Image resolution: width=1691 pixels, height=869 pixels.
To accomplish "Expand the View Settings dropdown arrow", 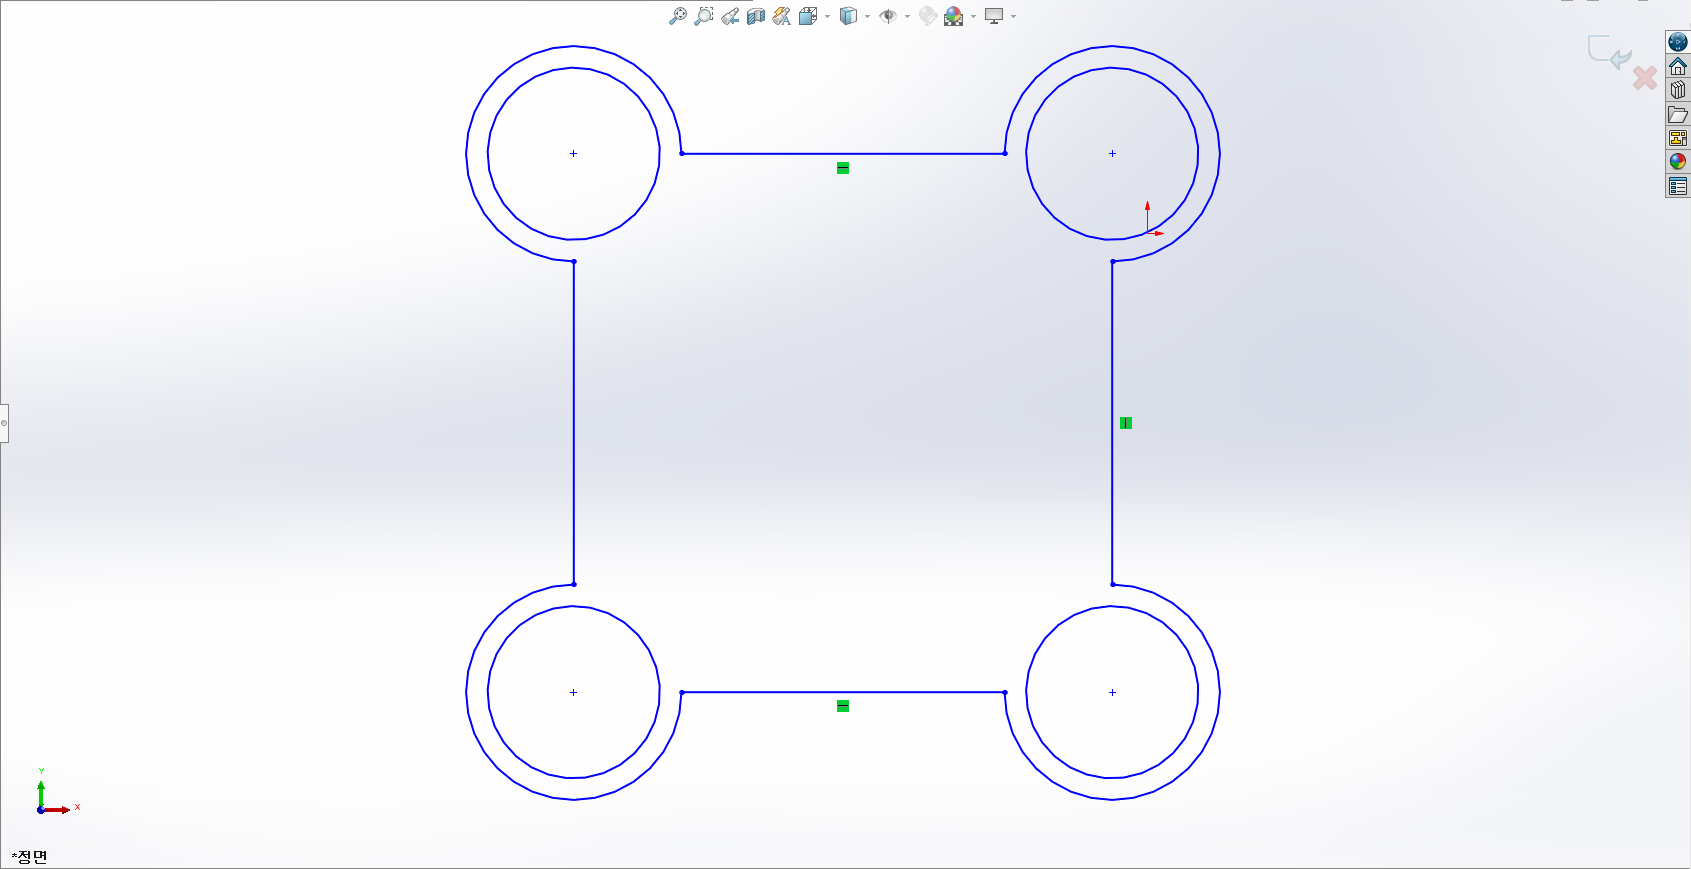I will (x=1013, y=16).
